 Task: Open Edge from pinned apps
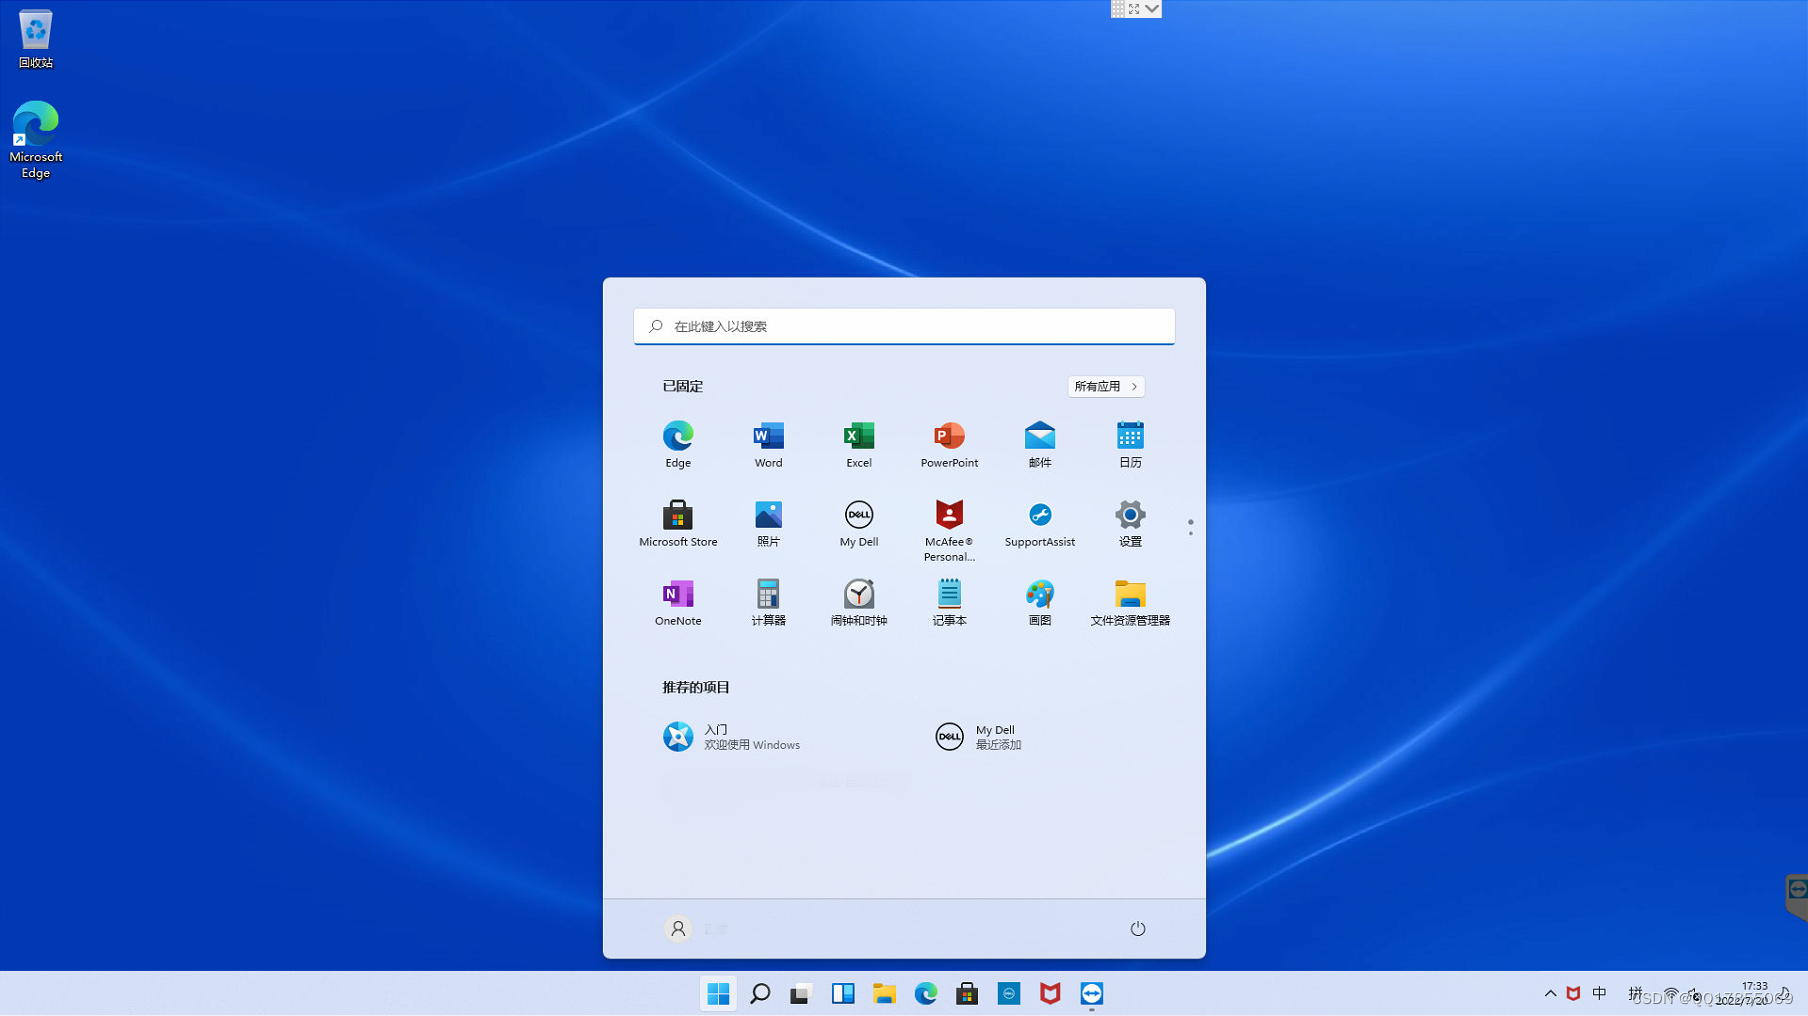pyautogui.click(x=678, y=444)
